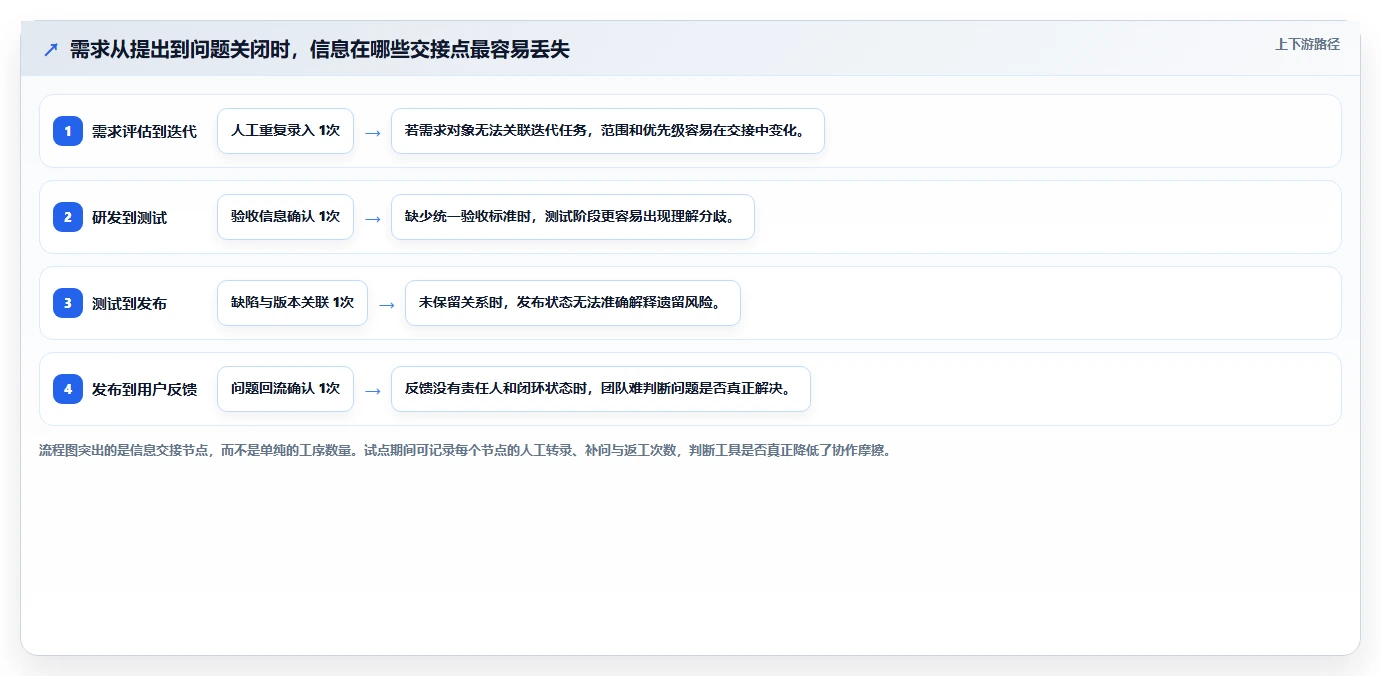
Task: Click the note starting 未保留关系时
Action: point(573,303)
